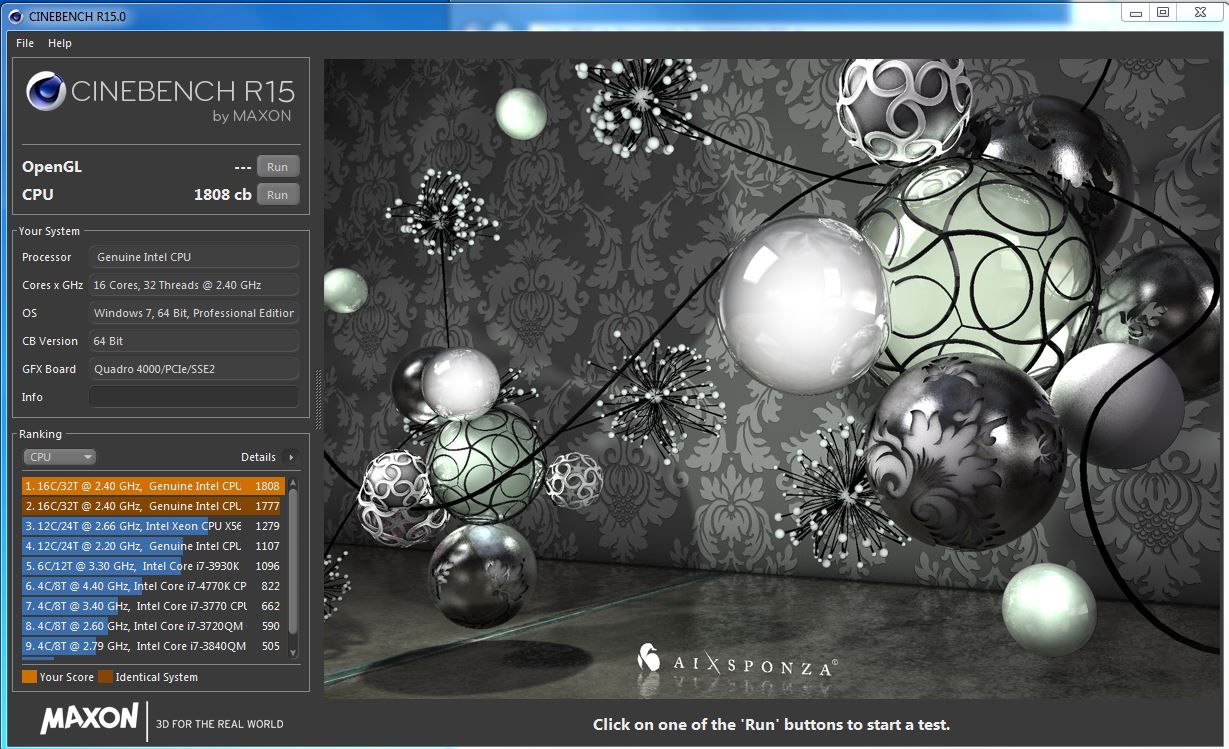Viewport: 1229px width, 749px height.
Task: Click the Cores x GHz value field
Action: (194, 285)
